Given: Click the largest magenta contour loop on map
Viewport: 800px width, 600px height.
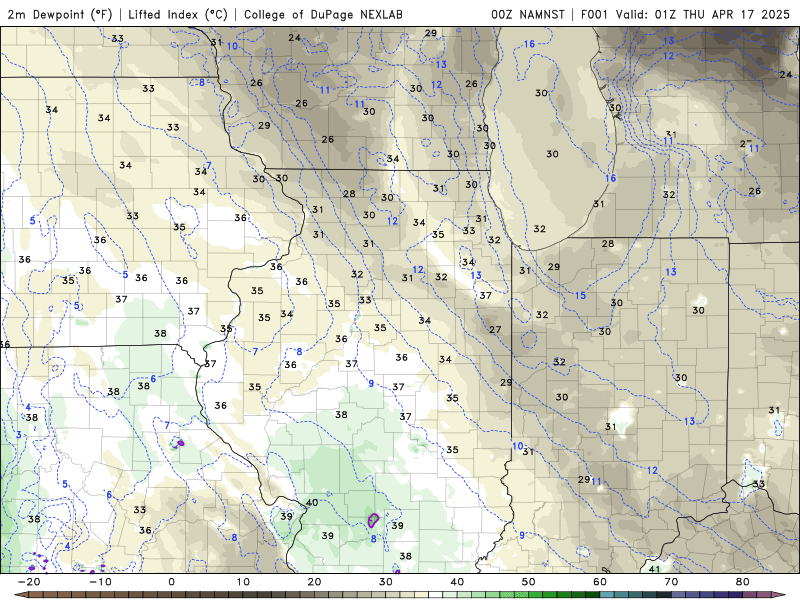Looking at the screenshot, I should (373, 520).
